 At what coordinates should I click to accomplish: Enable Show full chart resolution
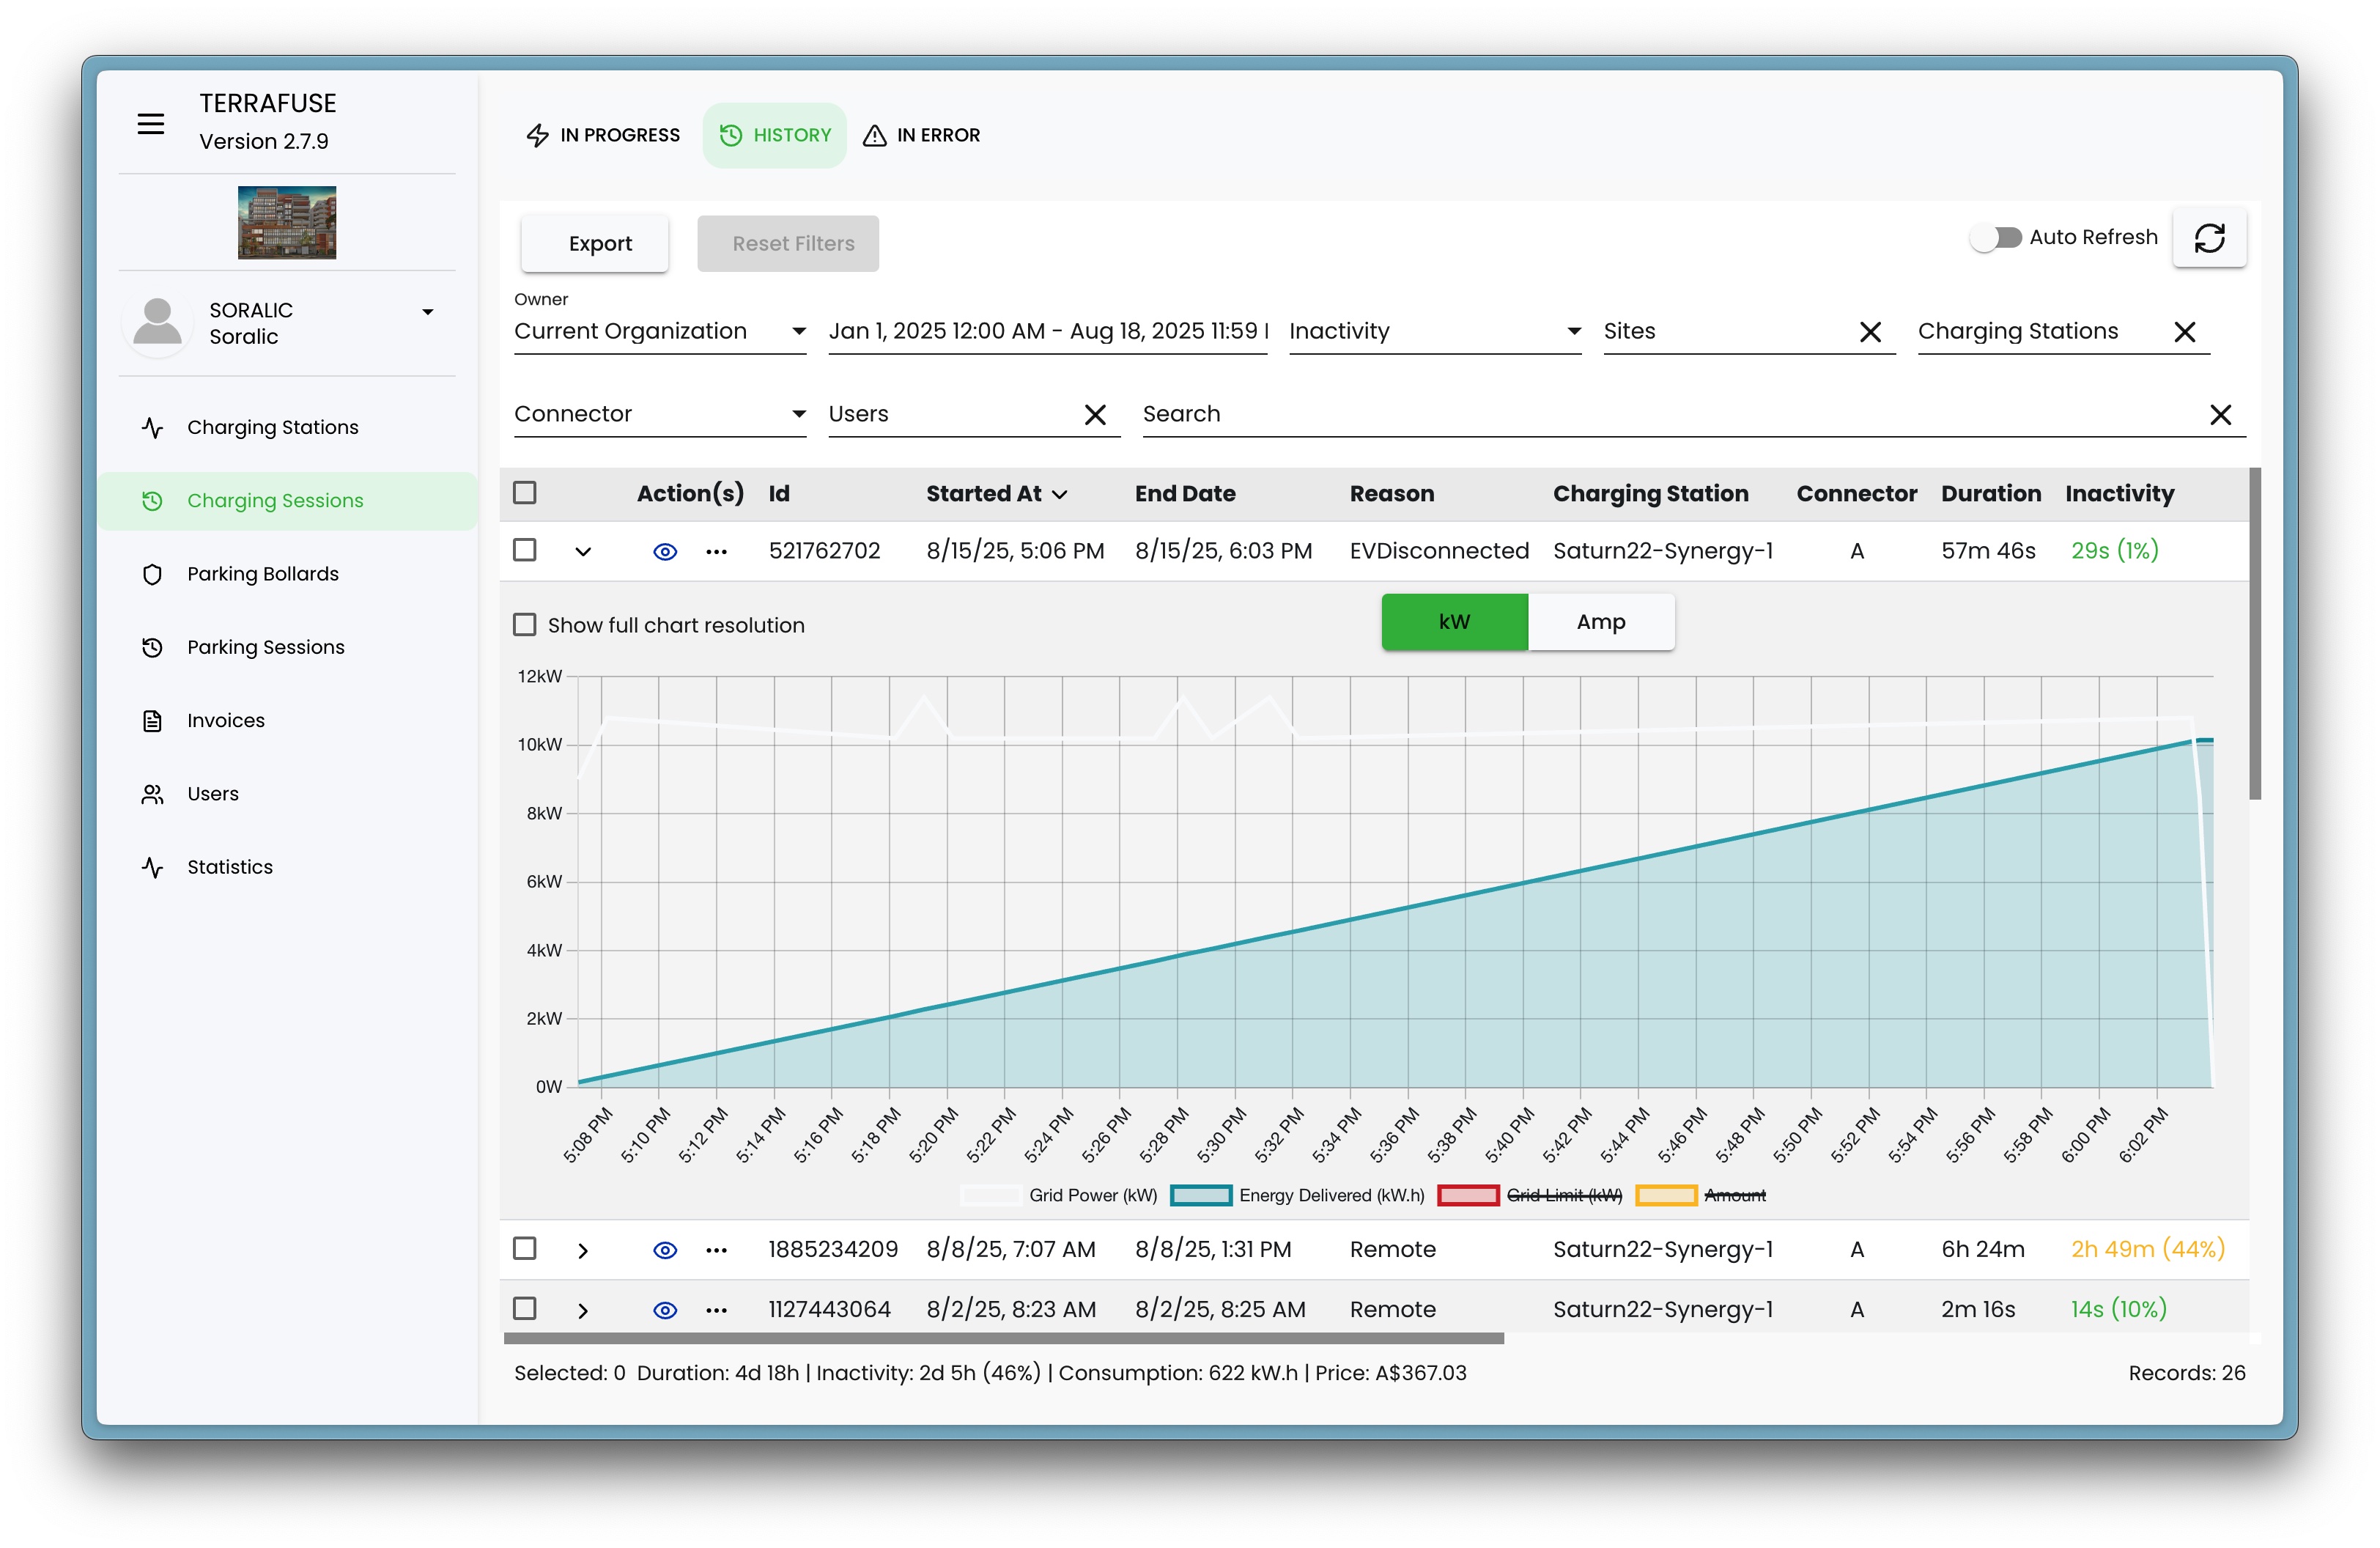[525, 625]
